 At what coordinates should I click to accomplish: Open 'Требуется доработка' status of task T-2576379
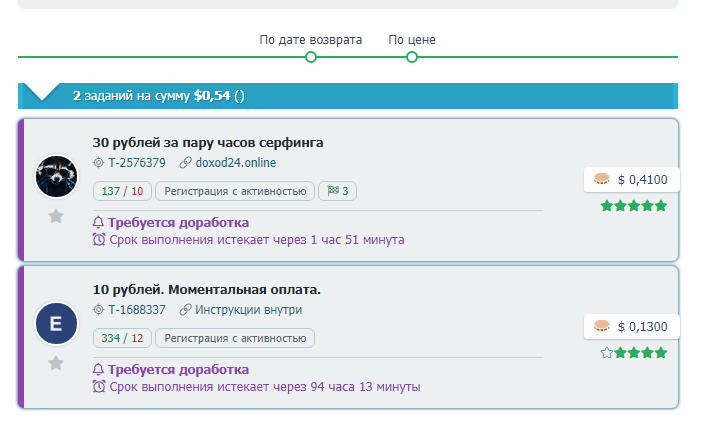tap(178, 223)
